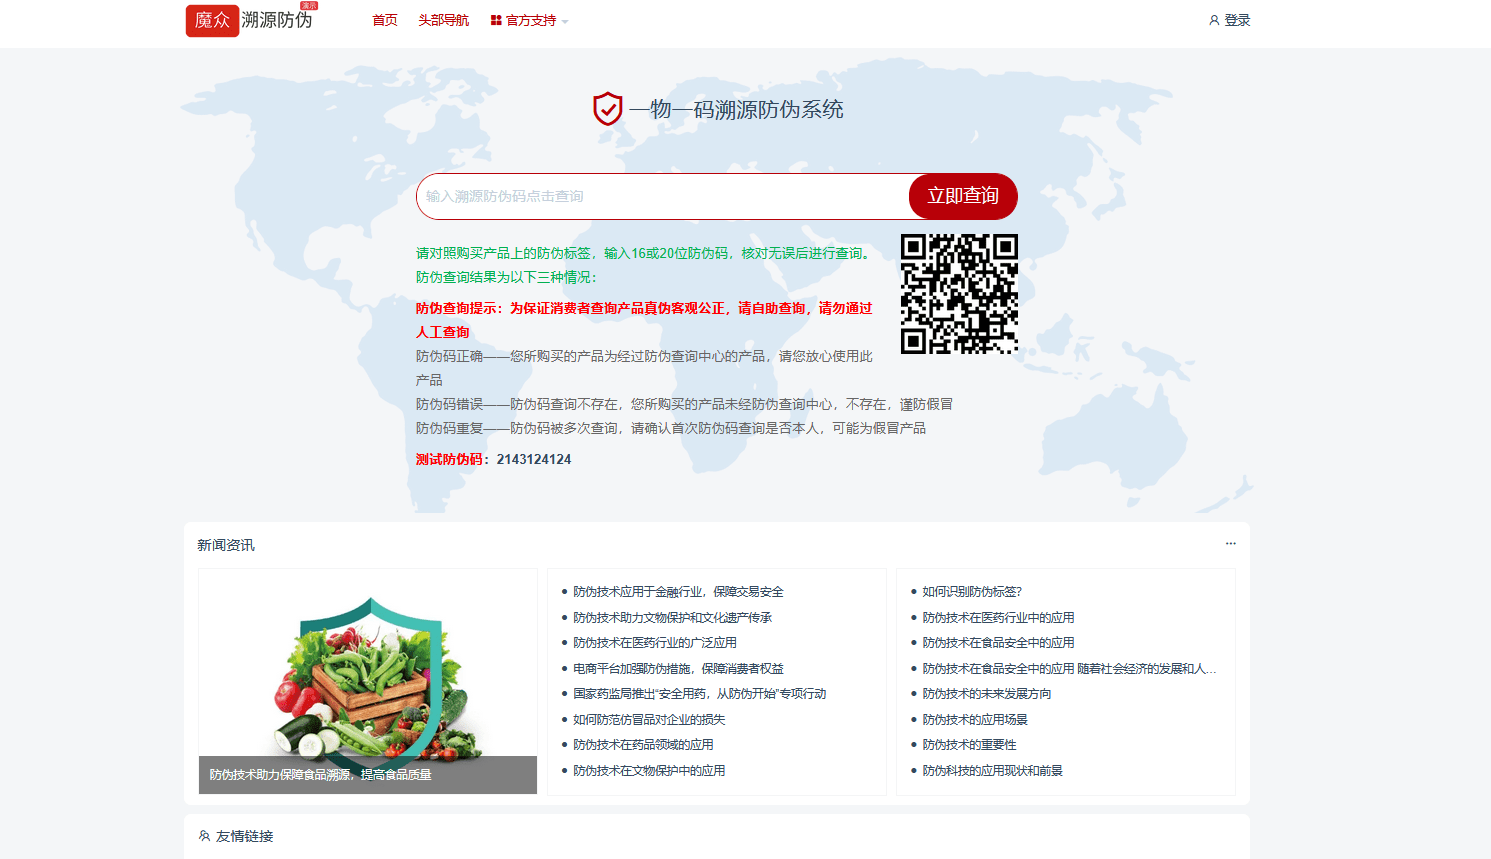Click the 友情链接 section icon
The image size is (1491, 859).
(x=204, y=836)
